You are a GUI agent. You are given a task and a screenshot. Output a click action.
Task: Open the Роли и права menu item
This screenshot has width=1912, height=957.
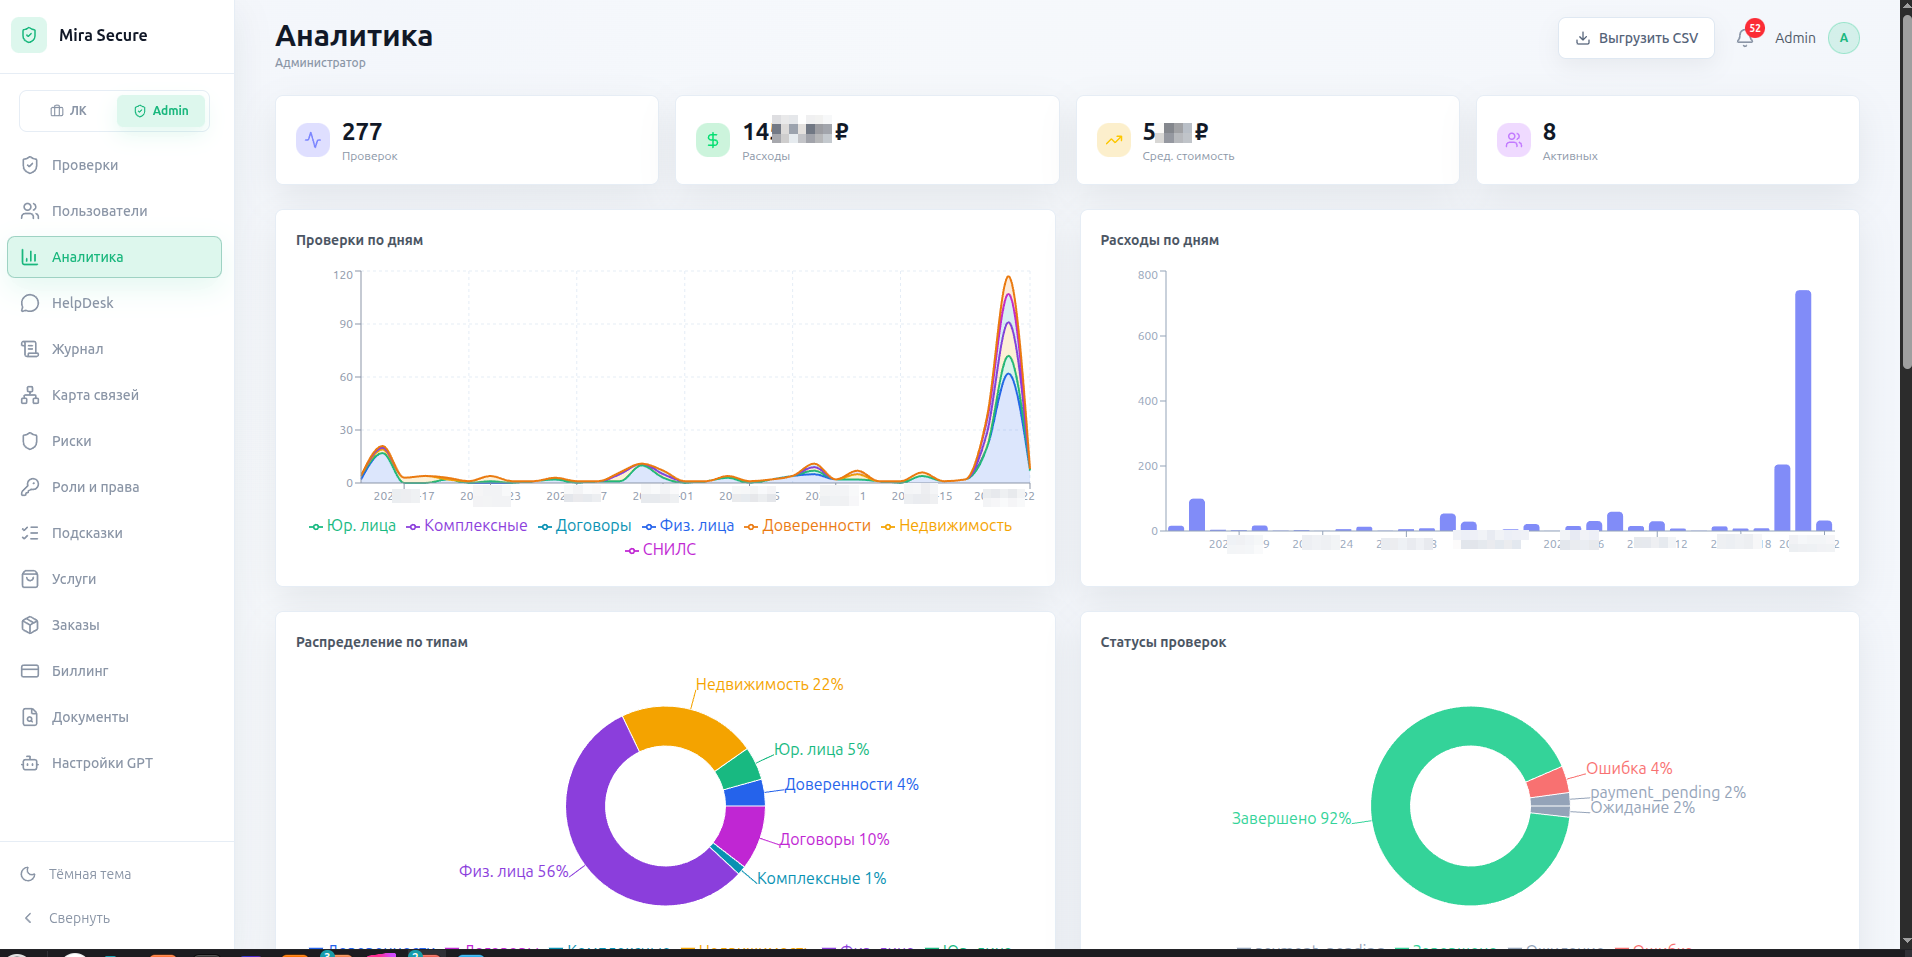pos(114,487)
